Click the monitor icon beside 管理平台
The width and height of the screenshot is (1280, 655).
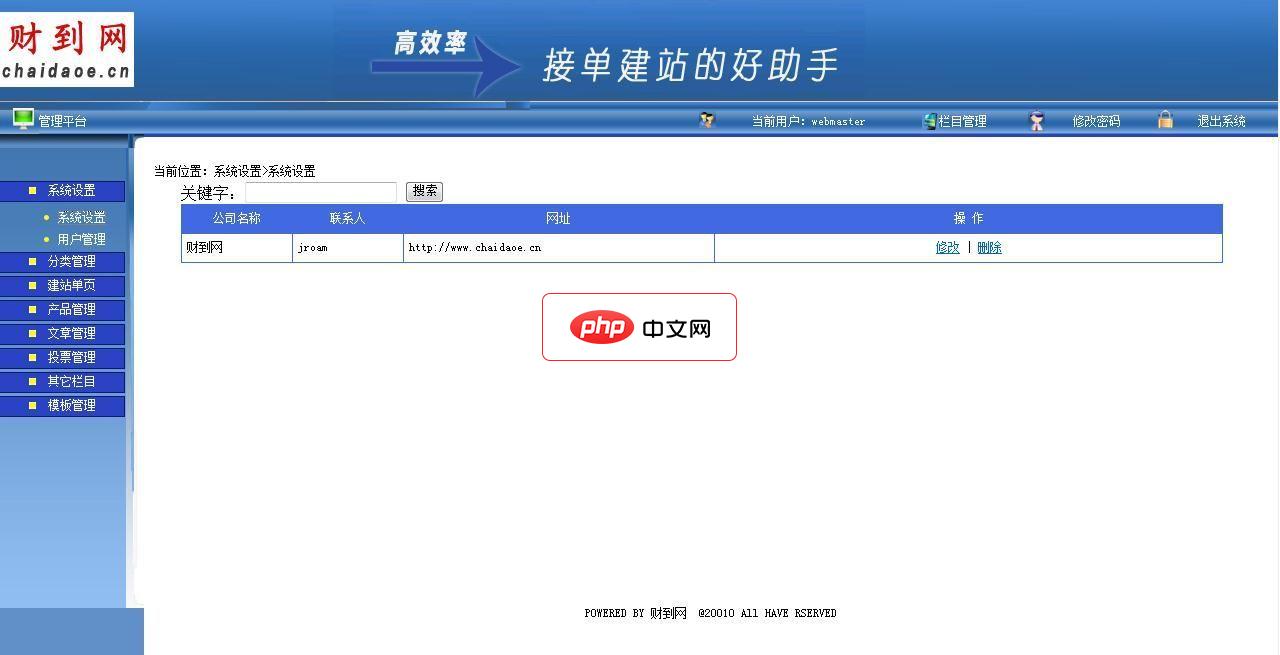(x=22, y=119)
